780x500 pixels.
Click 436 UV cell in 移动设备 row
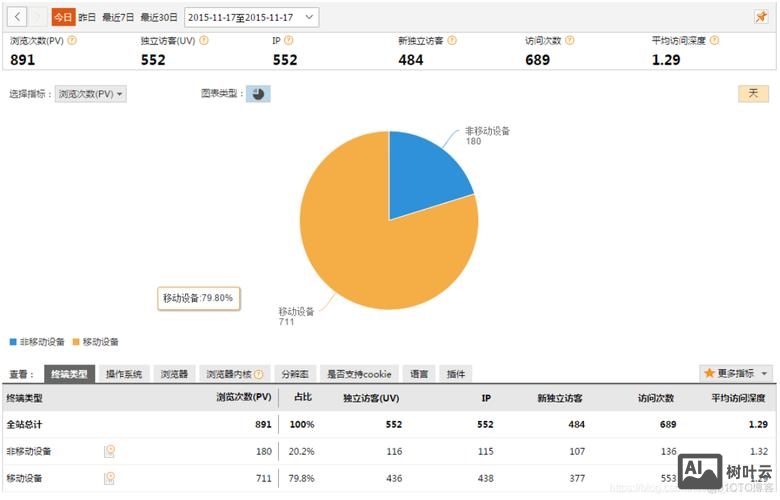point(394,478)
